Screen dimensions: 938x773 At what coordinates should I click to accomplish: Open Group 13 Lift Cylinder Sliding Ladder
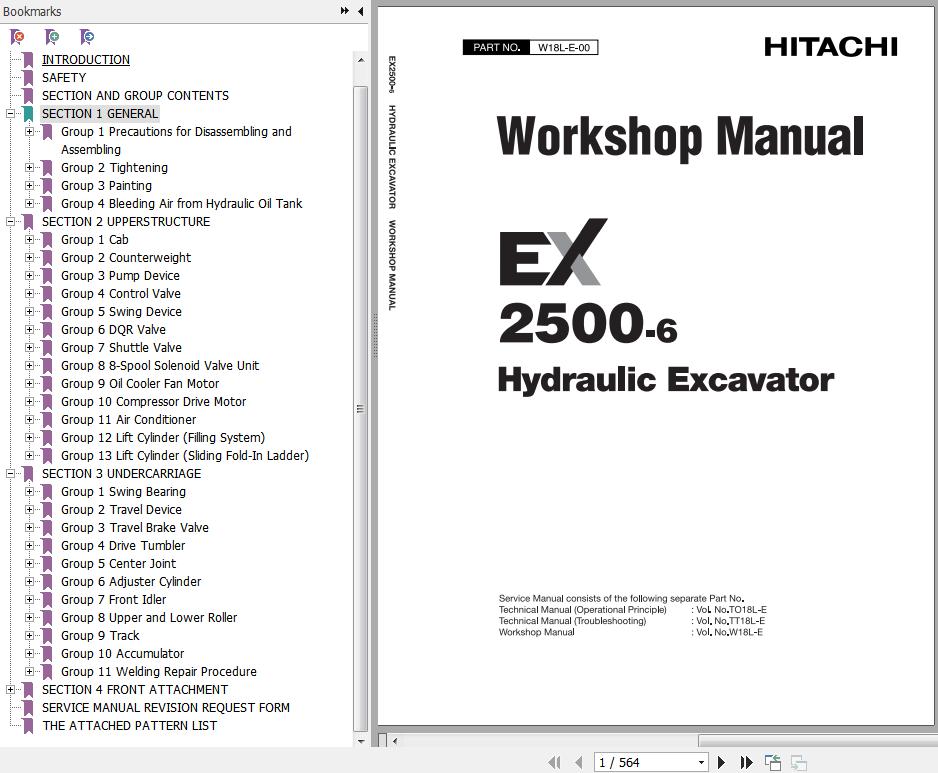pyautogui.click(x=185, y=455)
